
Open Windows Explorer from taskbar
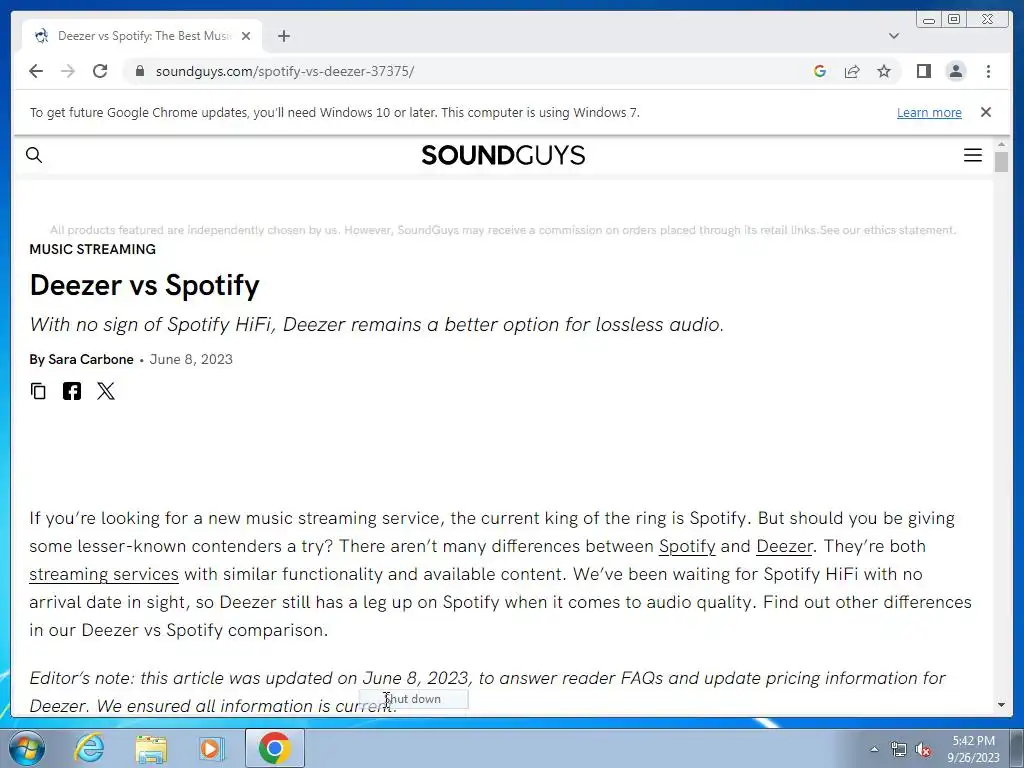[x=151, y=748]
